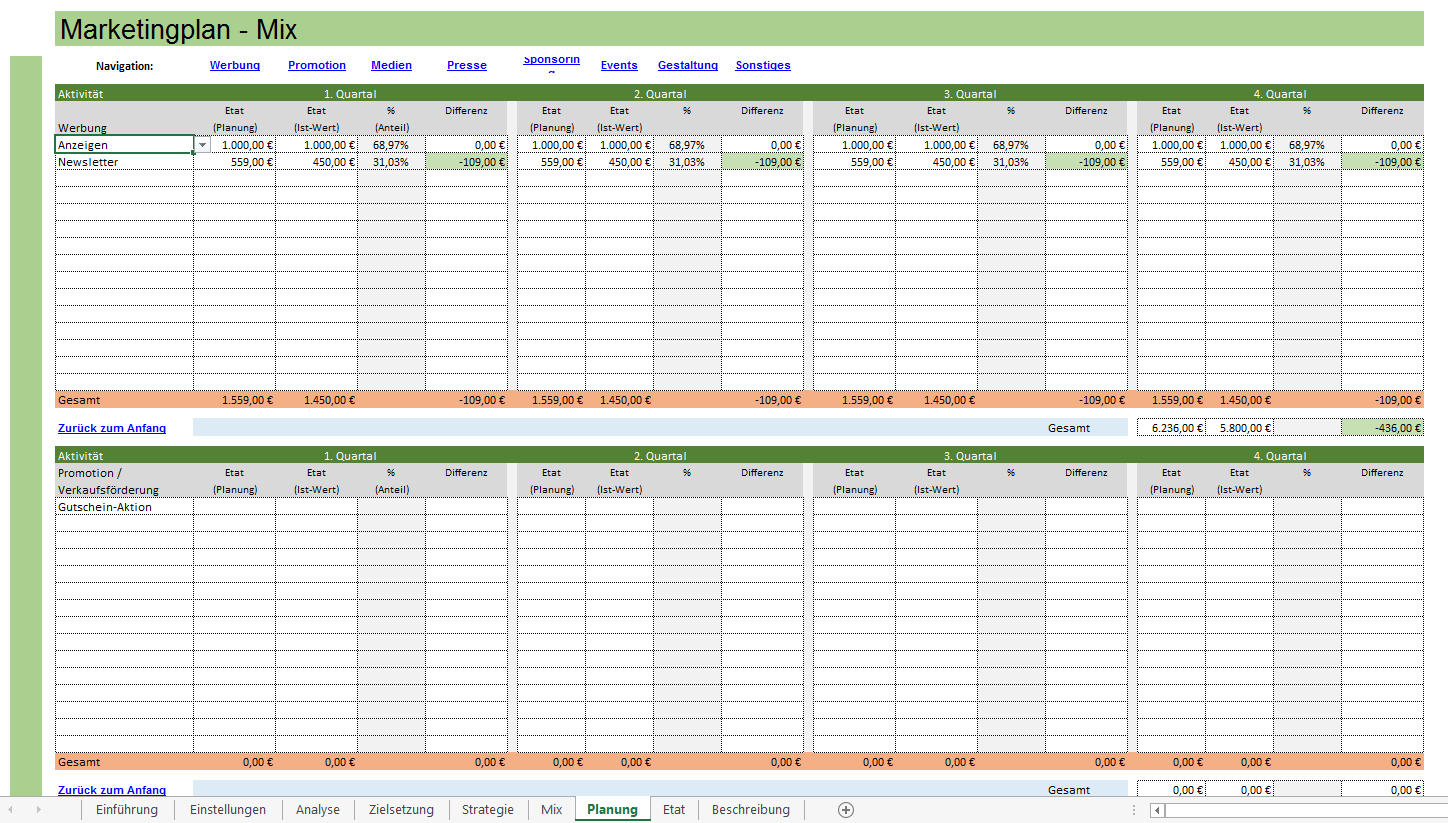Add a new sheet with plus icon
This screenshot has width=1448, height=823.
pyautogui.click(x=846, y=810)
